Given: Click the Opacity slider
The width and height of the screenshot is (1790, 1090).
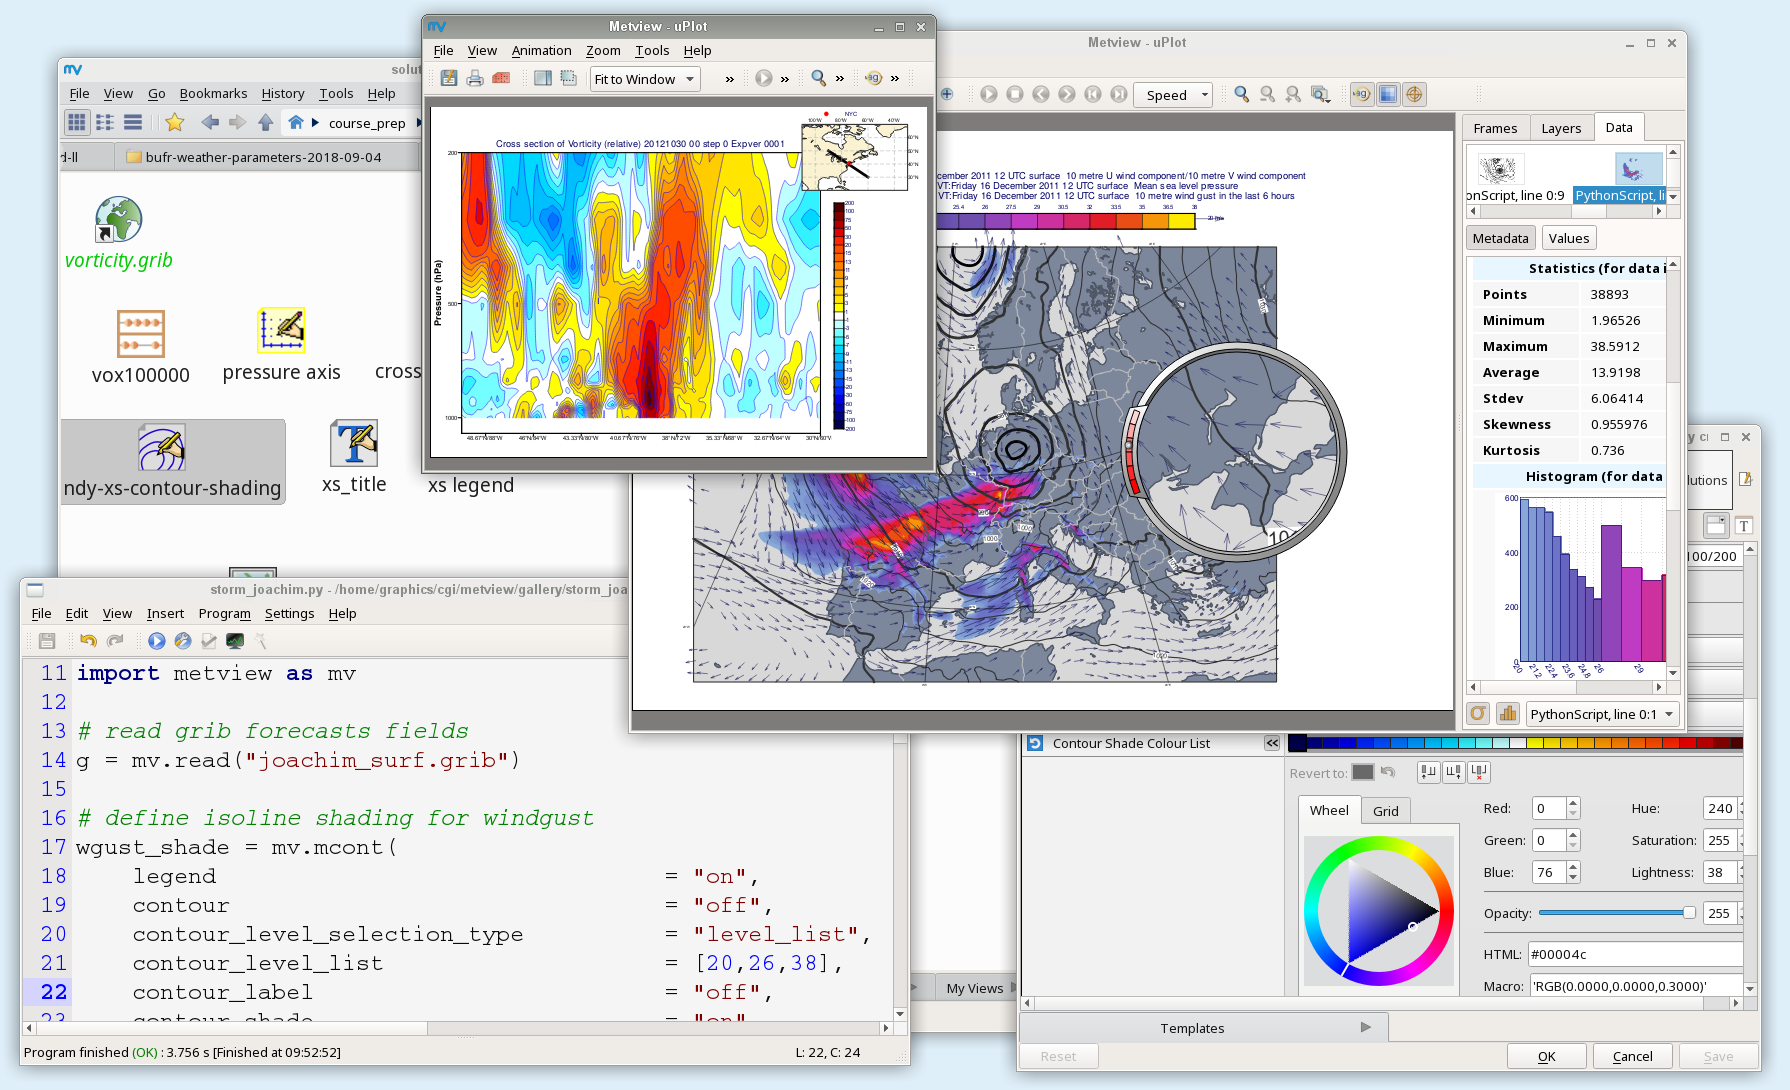Looking at the screenshot, I should coord(1616,913).
